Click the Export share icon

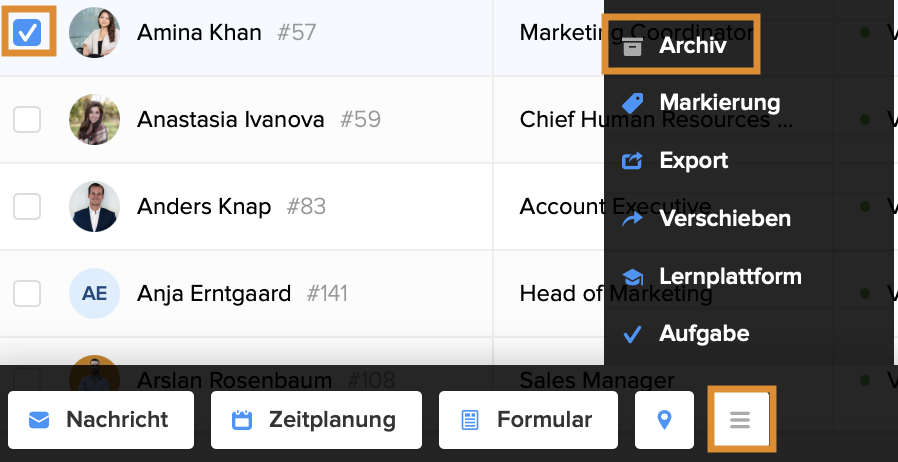[632, 161]
